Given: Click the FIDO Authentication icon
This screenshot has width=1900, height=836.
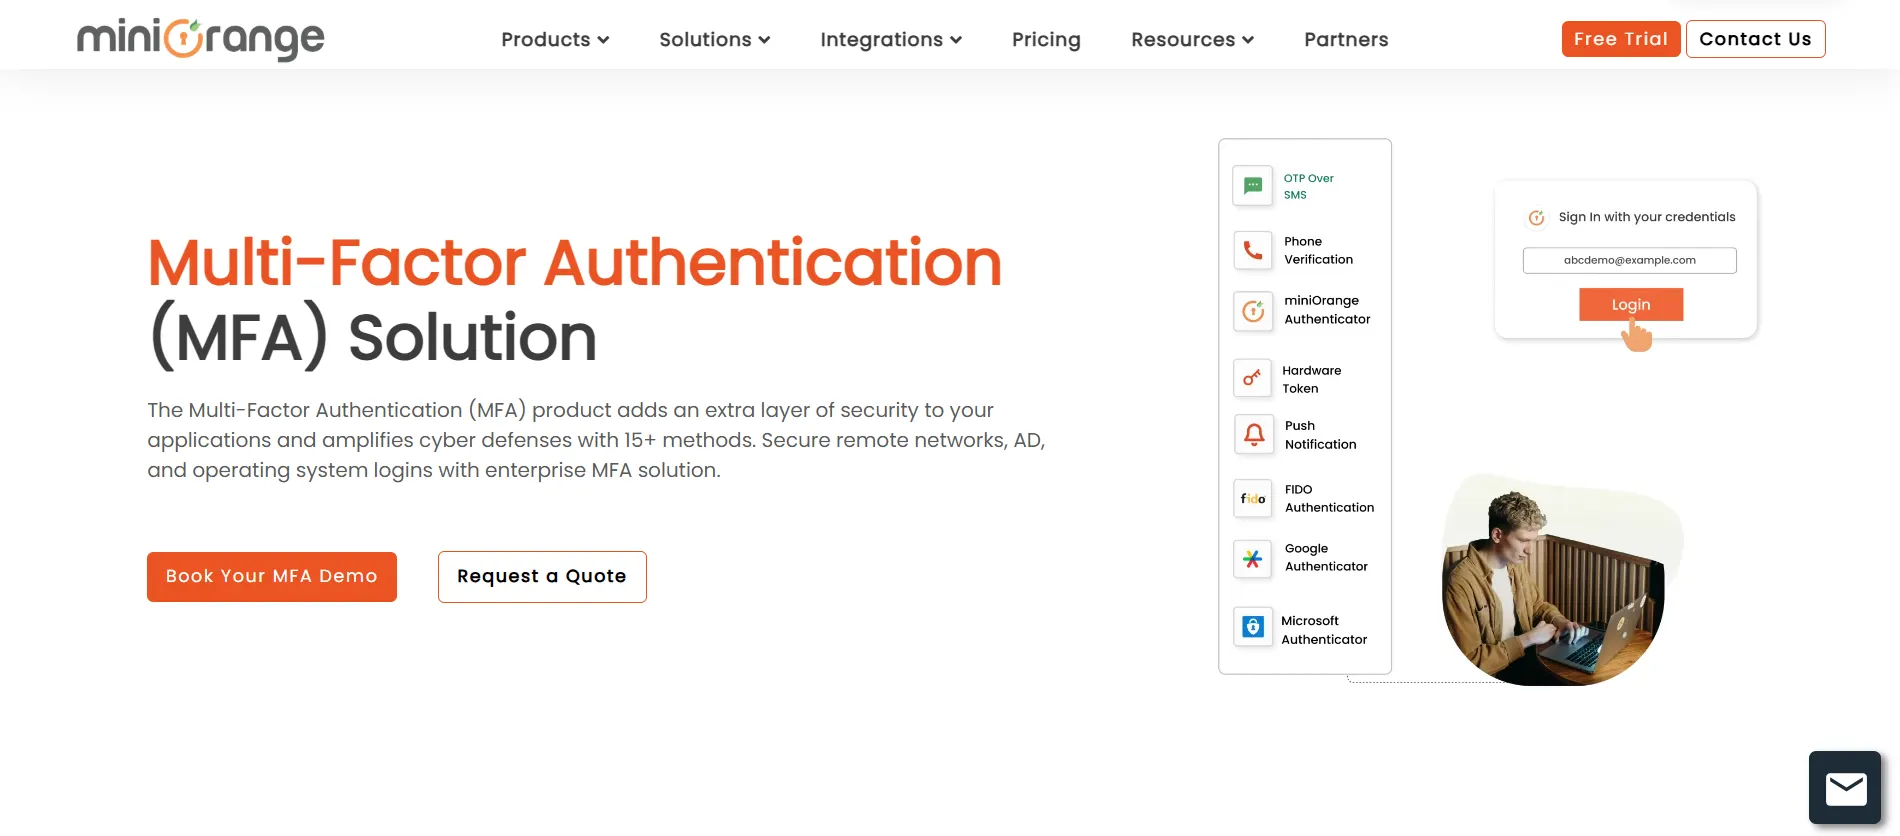Looking at the screenshot, I should point(1252,498).
